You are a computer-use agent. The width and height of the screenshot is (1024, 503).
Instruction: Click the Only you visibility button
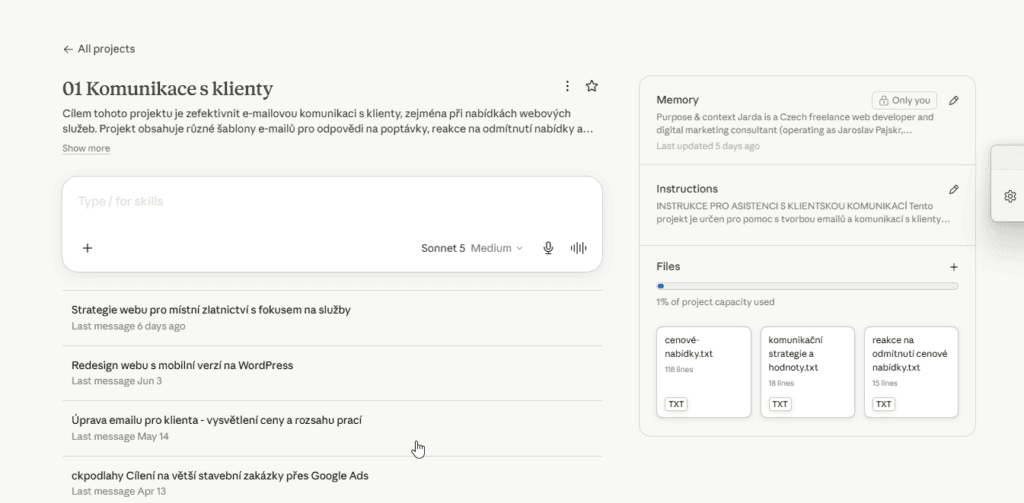coord(904,101)
